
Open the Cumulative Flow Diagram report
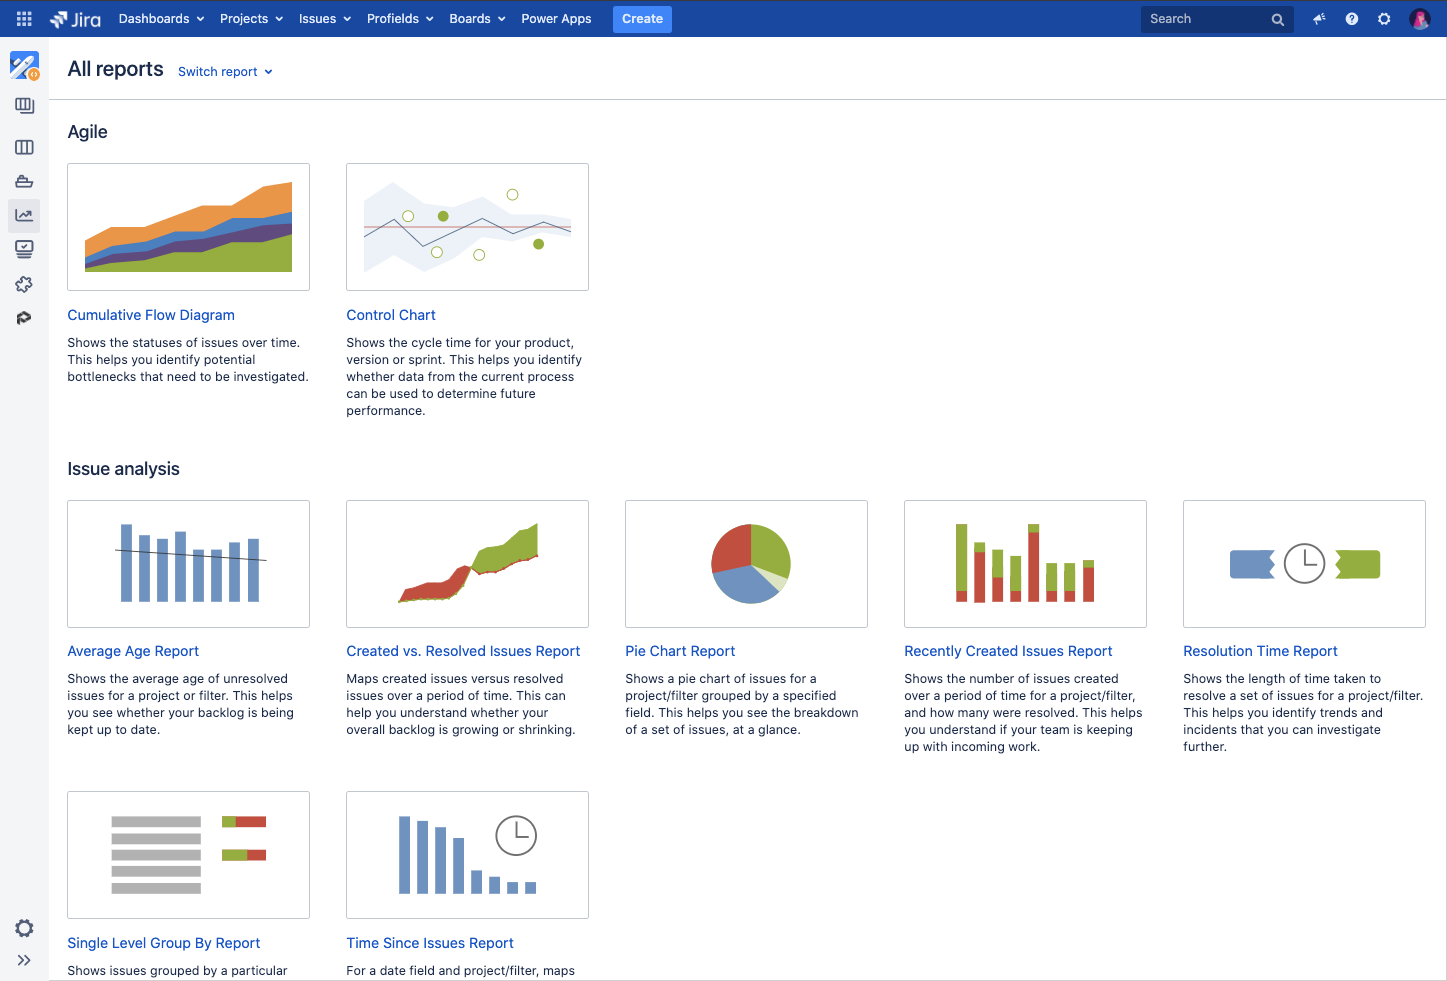click(150, 314)
